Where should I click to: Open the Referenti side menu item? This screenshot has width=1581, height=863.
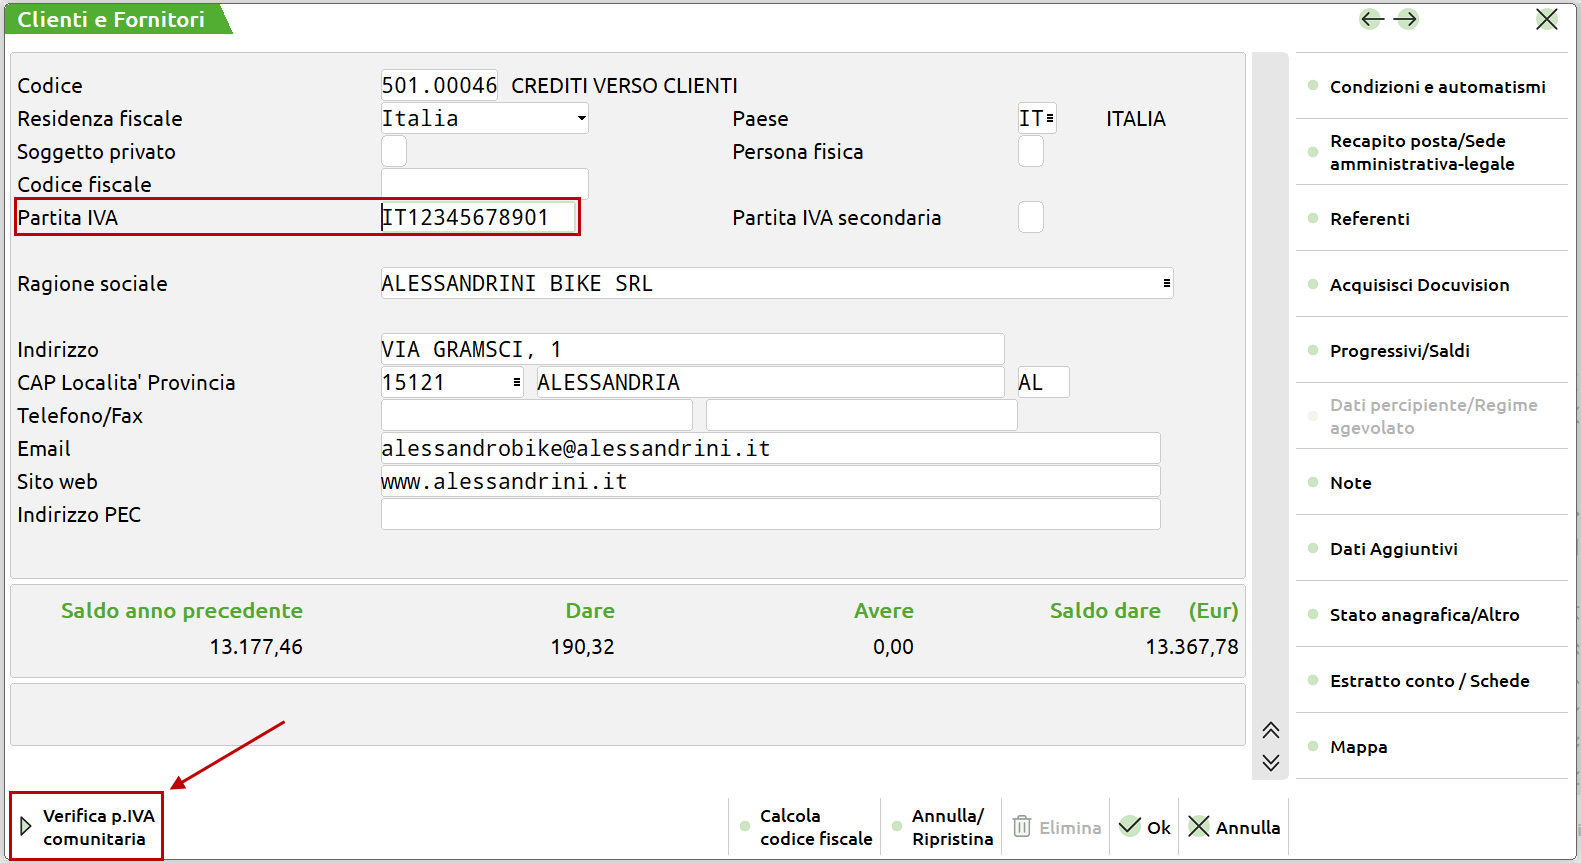[x=1369, y=219]
